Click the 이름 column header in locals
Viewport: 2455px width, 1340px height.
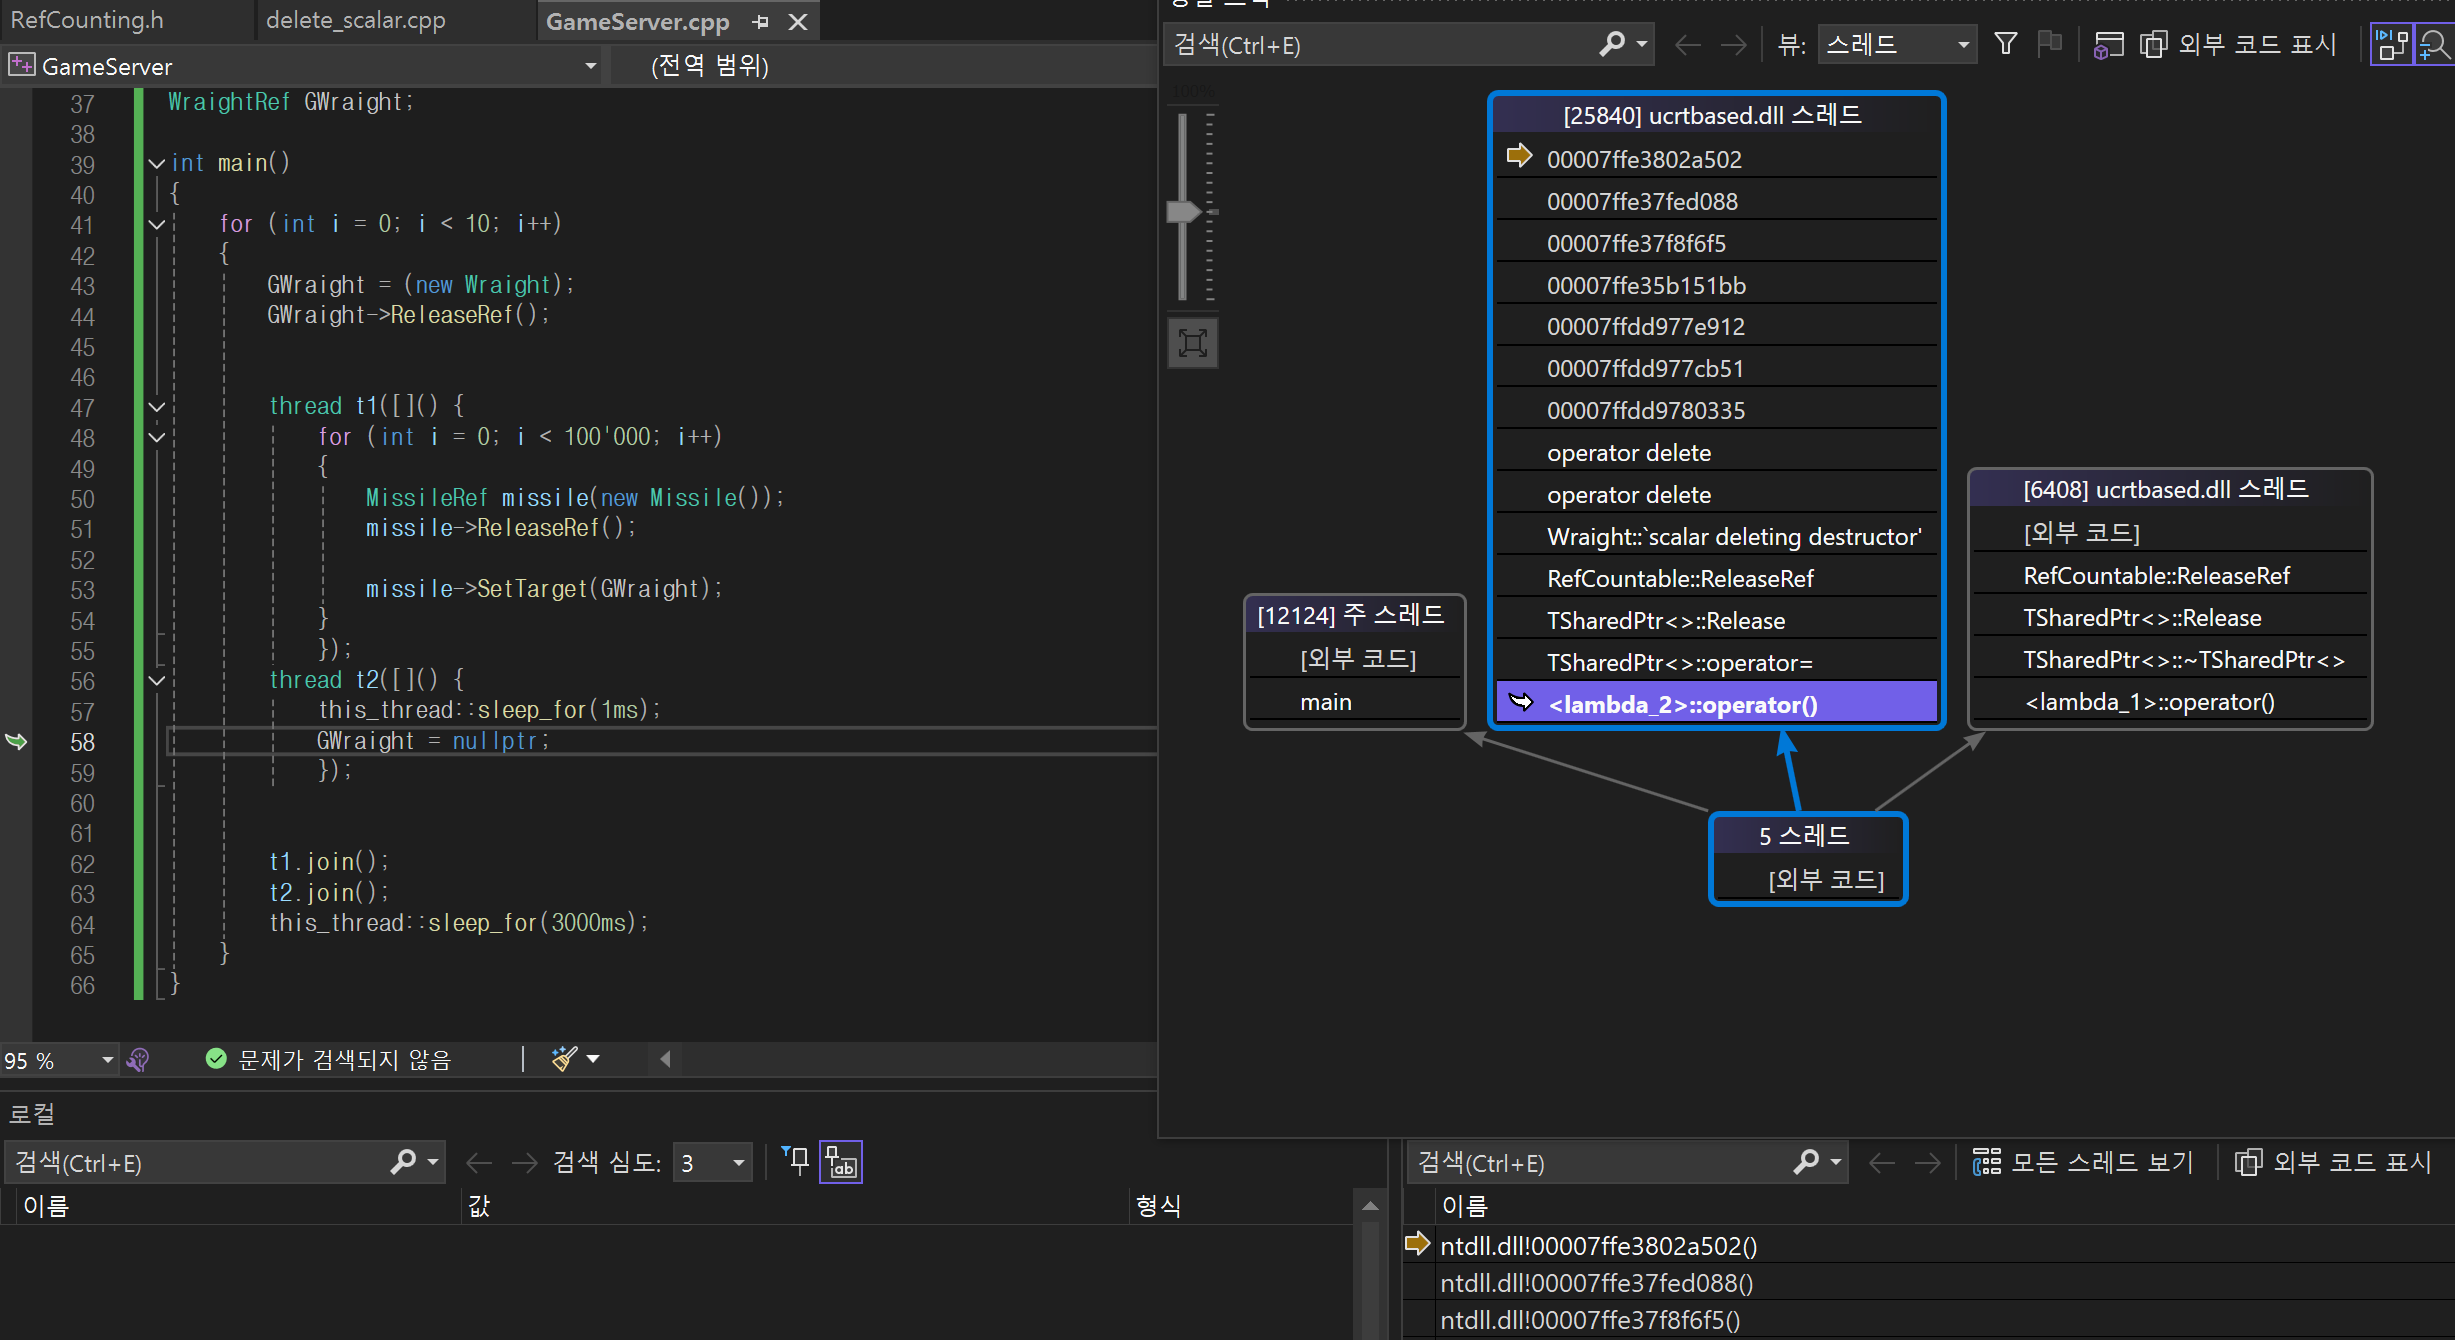coord(46,1207)
